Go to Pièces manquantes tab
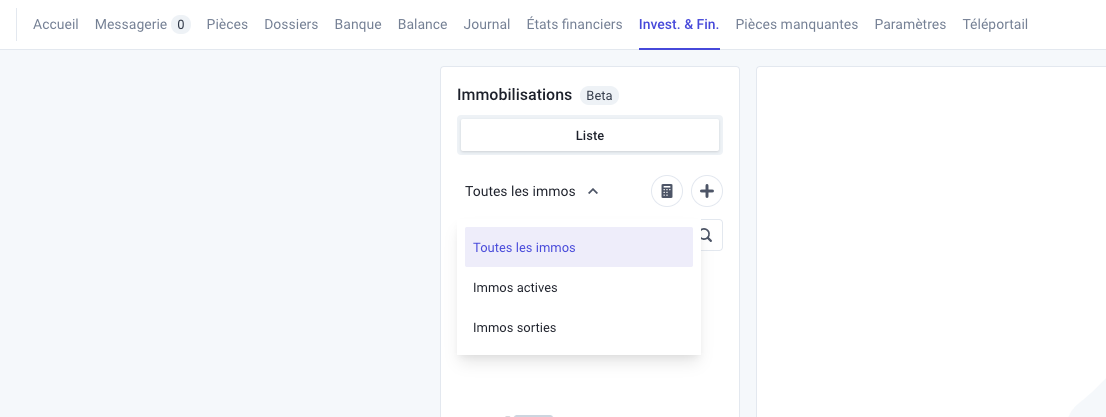This screenshot has height=417, width=1106. click(796, 25)
